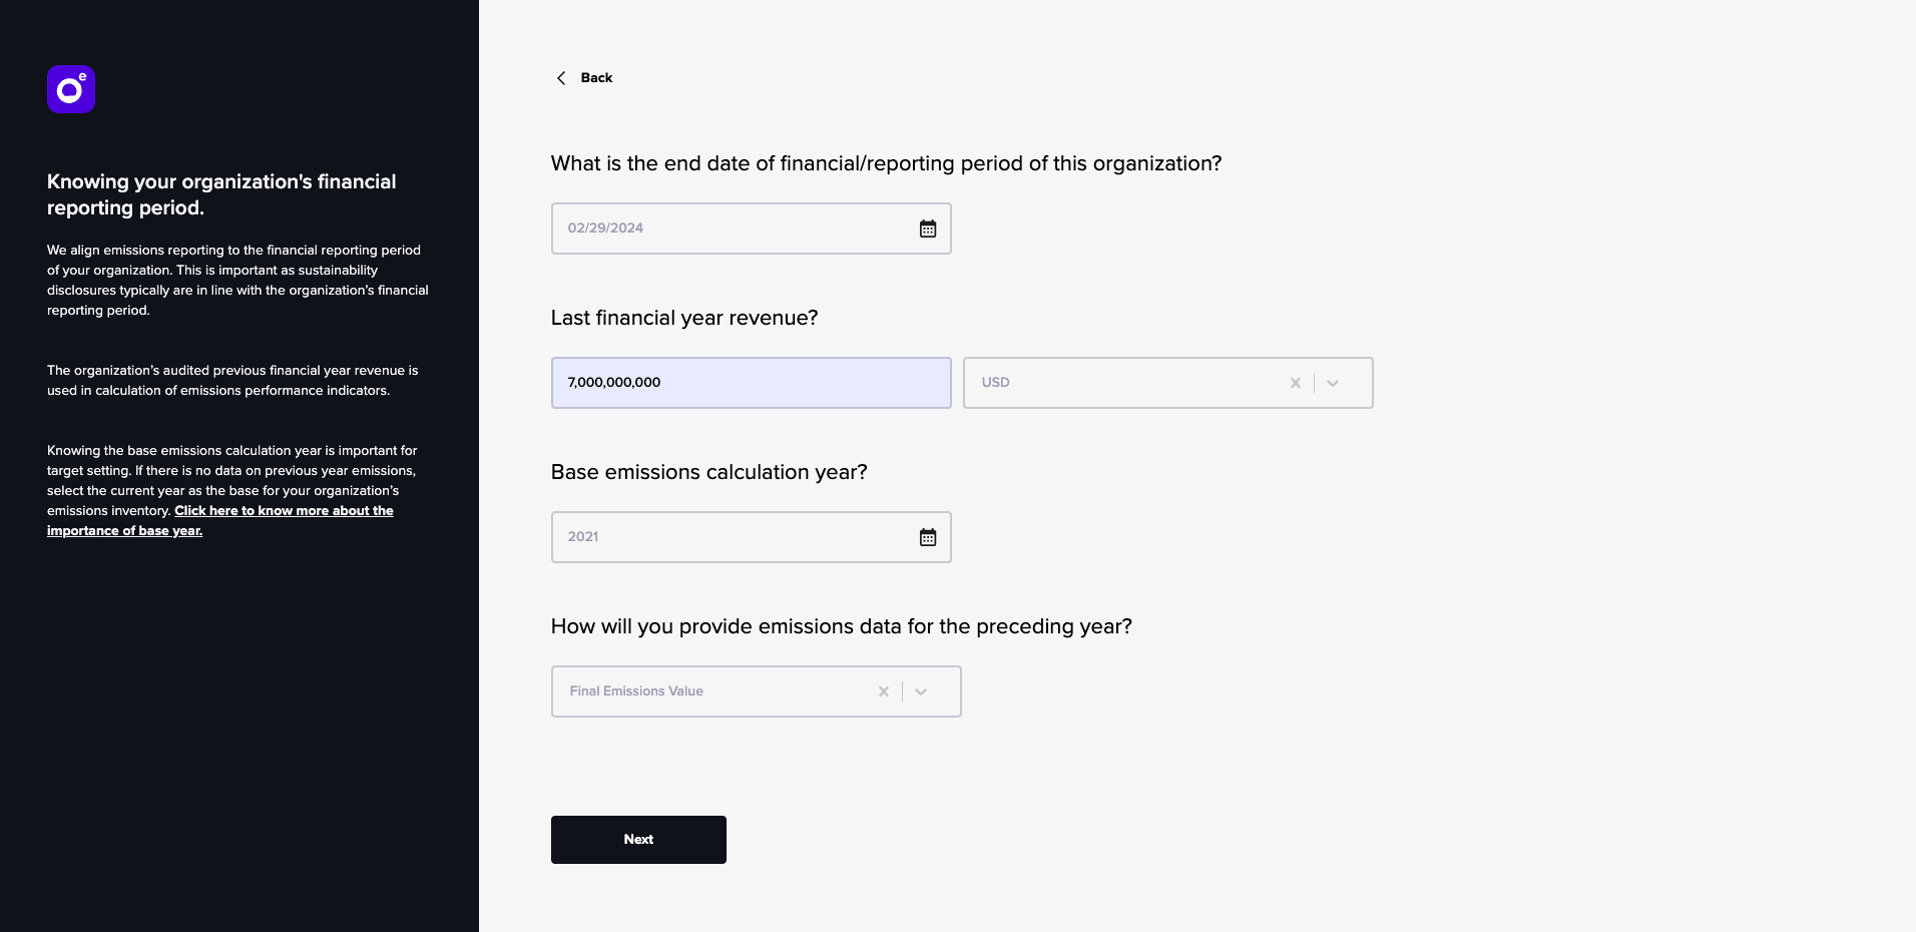Open the importance of base year link

[220, 520]
